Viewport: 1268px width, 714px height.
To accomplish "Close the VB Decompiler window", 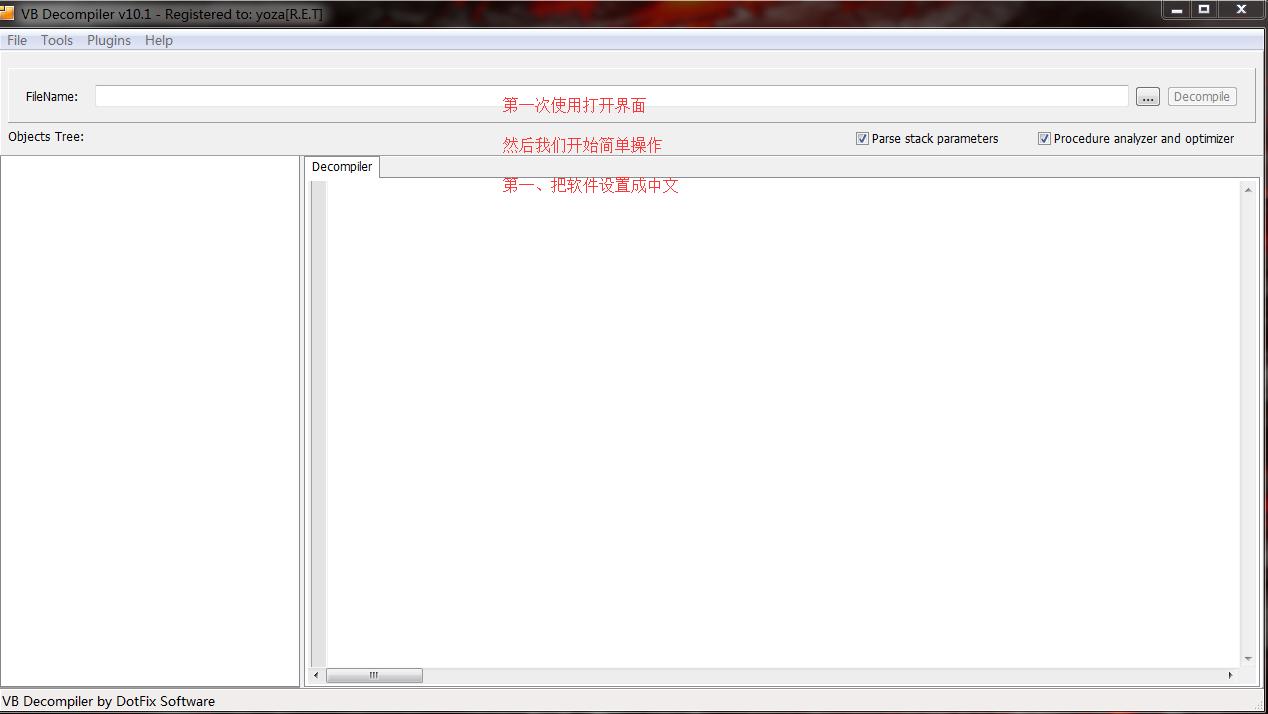I will [x=1241, y=9].
